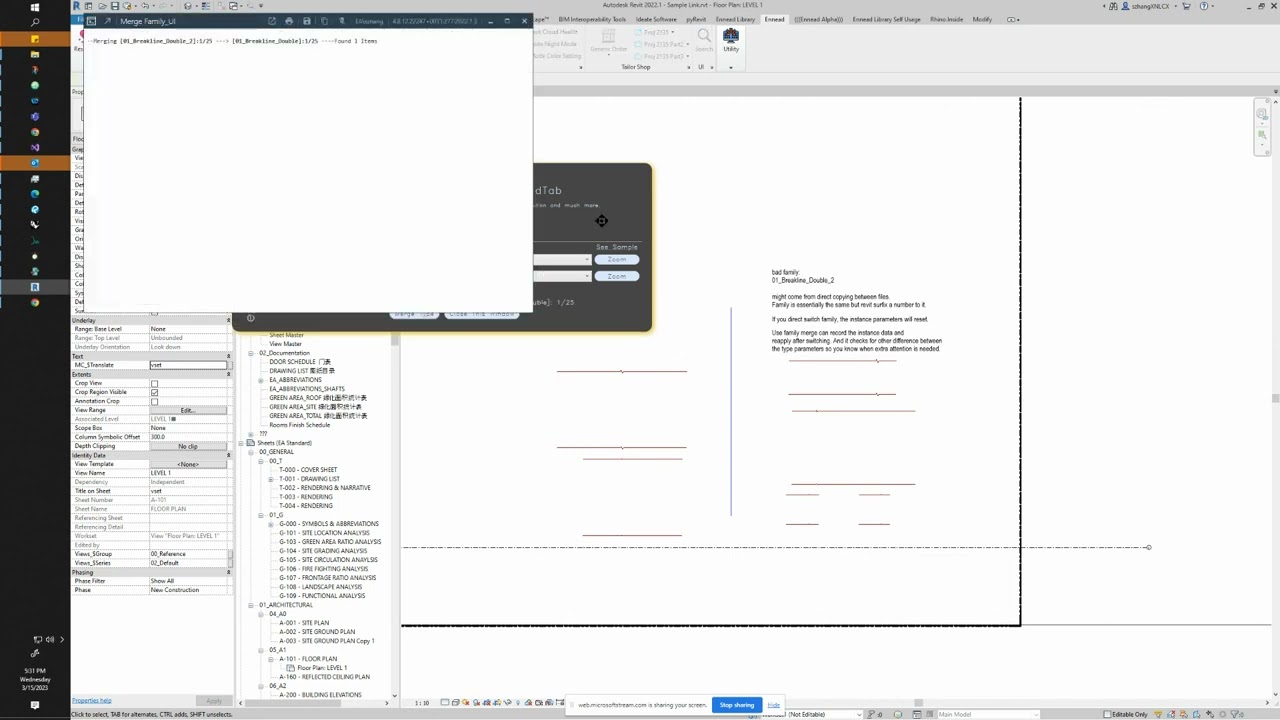The width and height of the screenshot is (1280, 720).
Task: Click the MC_$Translate input field
Action: coord(188,365)
